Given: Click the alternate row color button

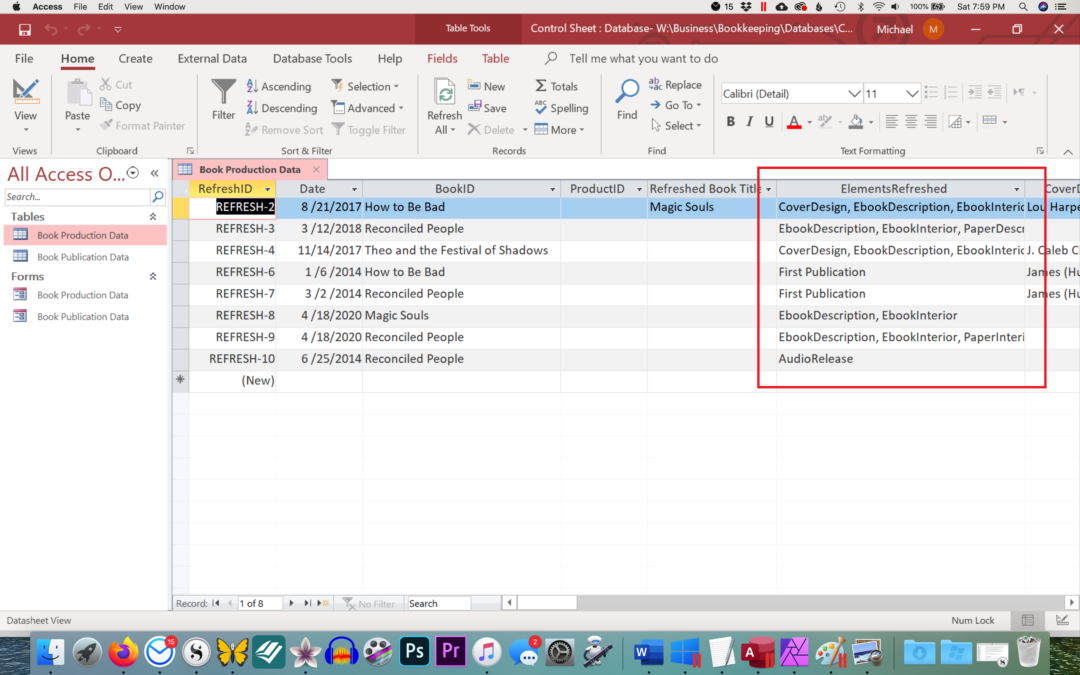Looking at the screenshot, I should pyautogui.click(x=990, y=121).
